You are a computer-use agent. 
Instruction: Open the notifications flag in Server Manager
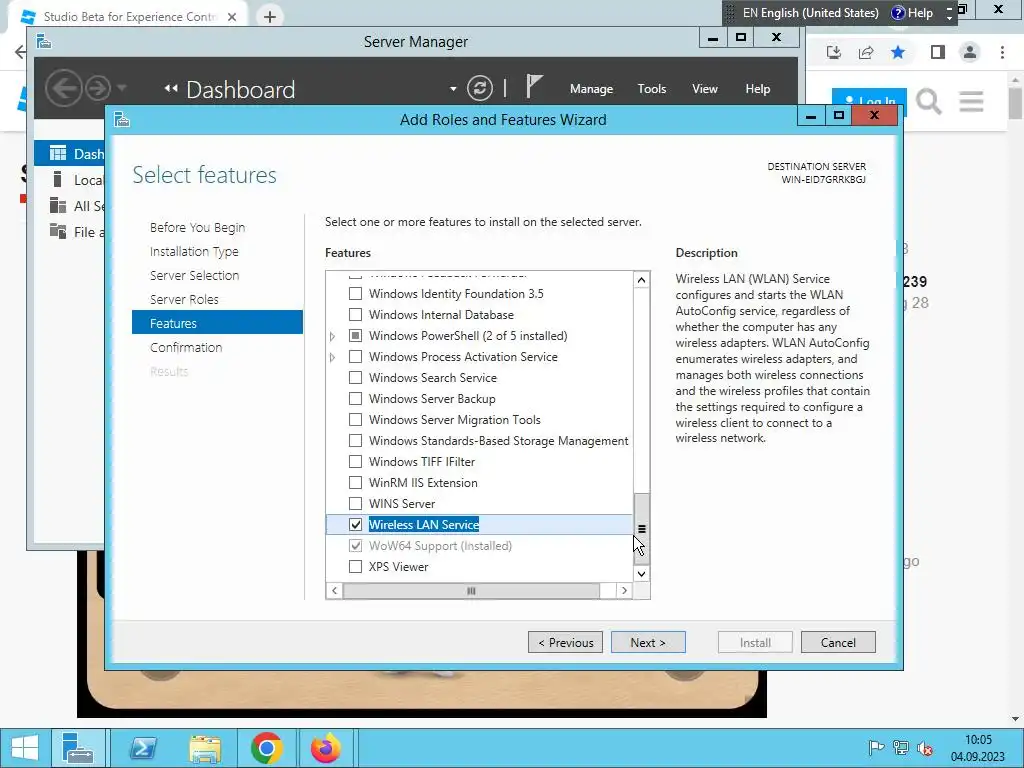point(534,87)
